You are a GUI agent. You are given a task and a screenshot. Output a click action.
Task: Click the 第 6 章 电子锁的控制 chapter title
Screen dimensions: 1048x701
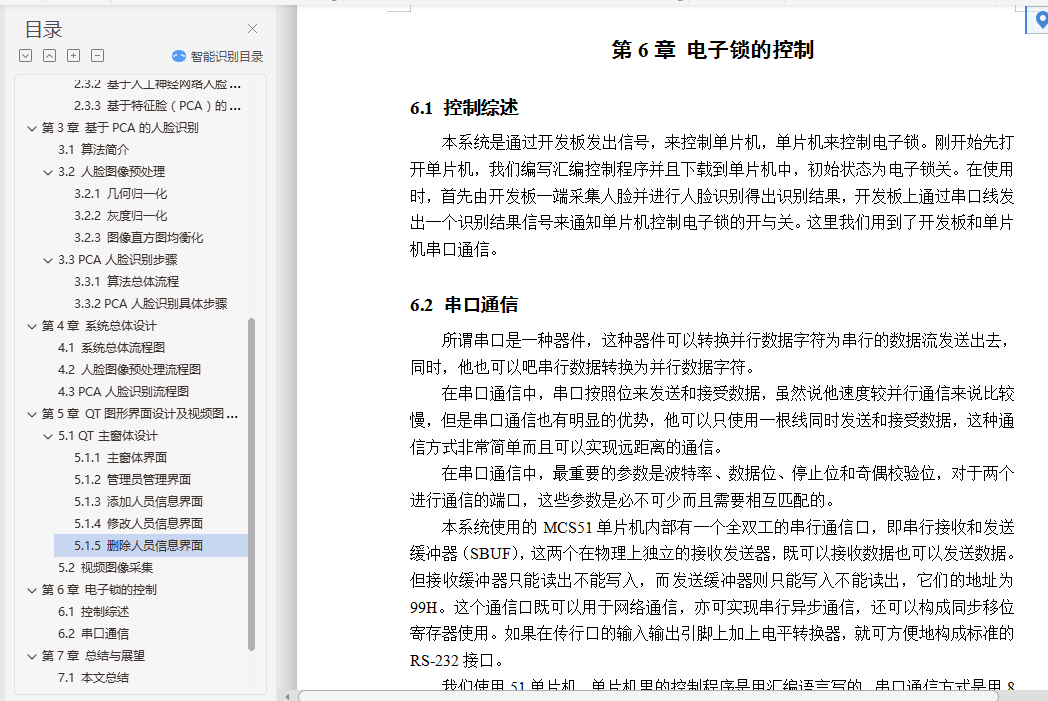tap(712, 50)
